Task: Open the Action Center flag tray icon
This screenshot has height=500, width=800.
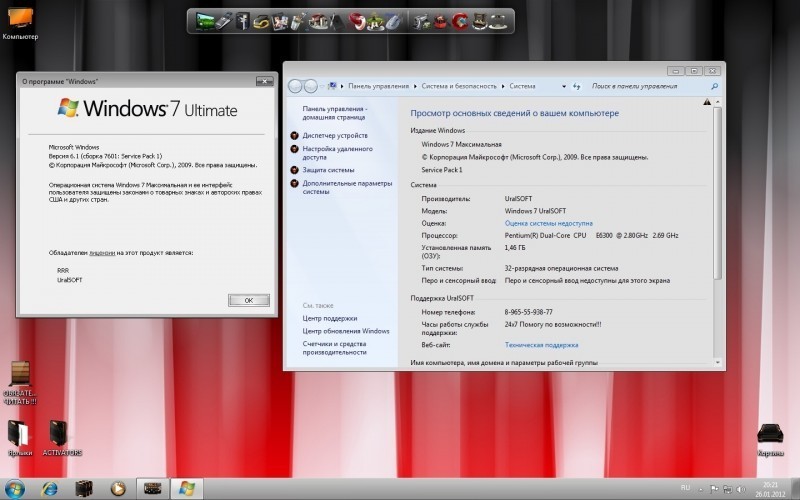Action: [714, 489]
